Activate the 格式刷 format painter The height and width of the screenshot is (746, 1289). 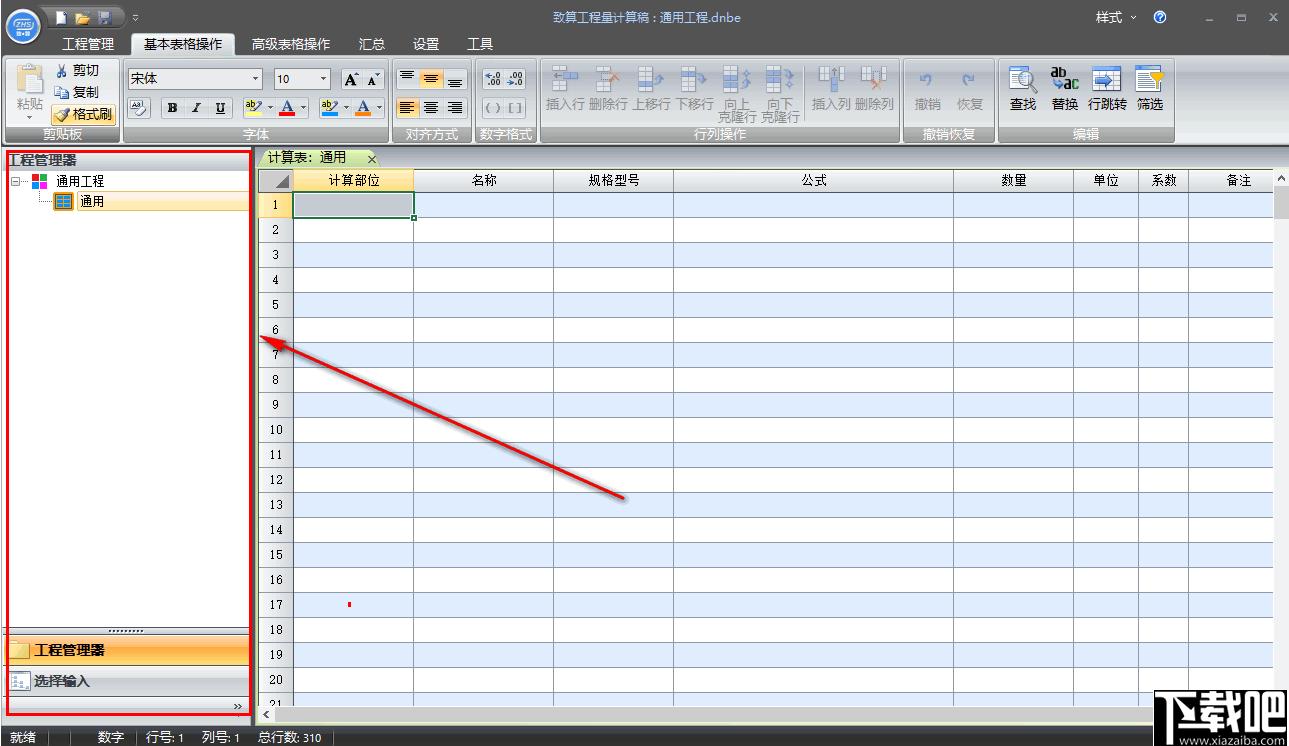(x=83, y=114)
